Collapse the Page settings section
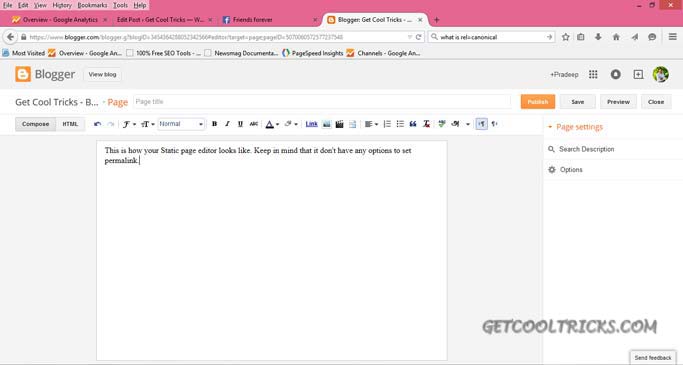 [x=575, y=127]
